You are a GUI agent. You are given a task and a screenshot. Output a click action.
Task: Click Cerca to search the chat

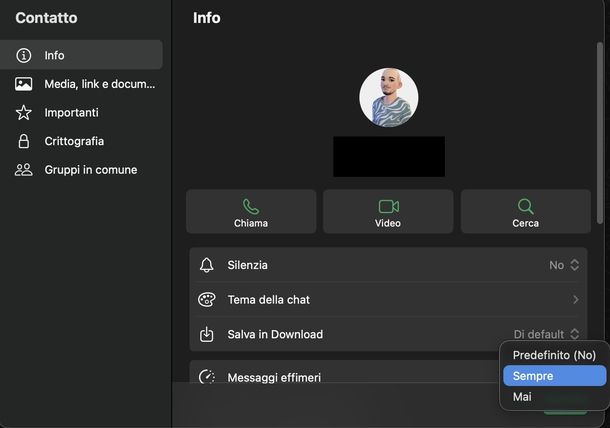point(526,212)
